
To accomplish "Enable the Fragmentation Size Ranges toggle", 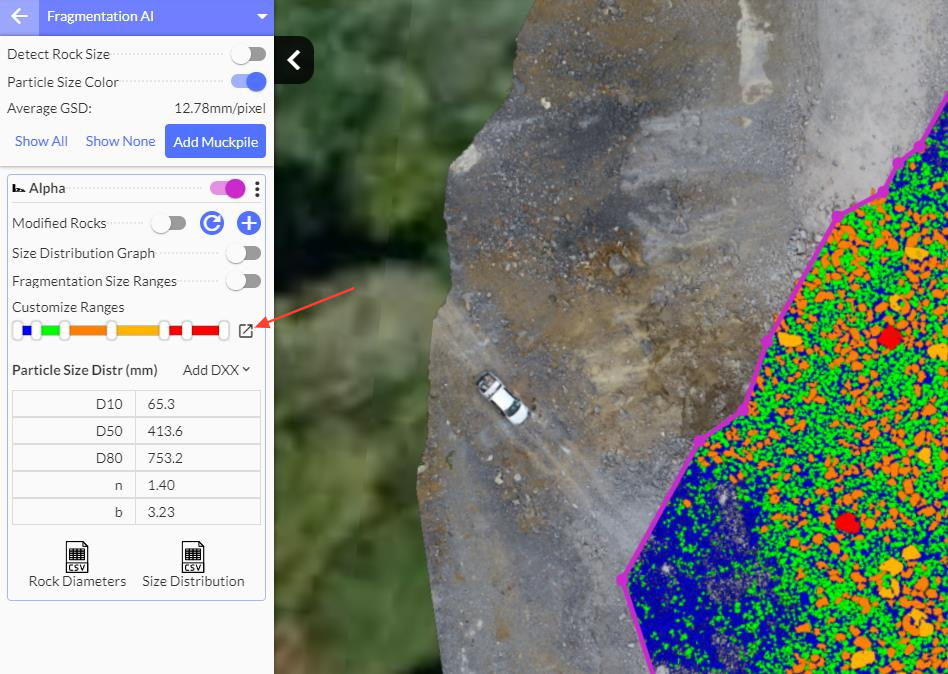I will tap(243, 281).
